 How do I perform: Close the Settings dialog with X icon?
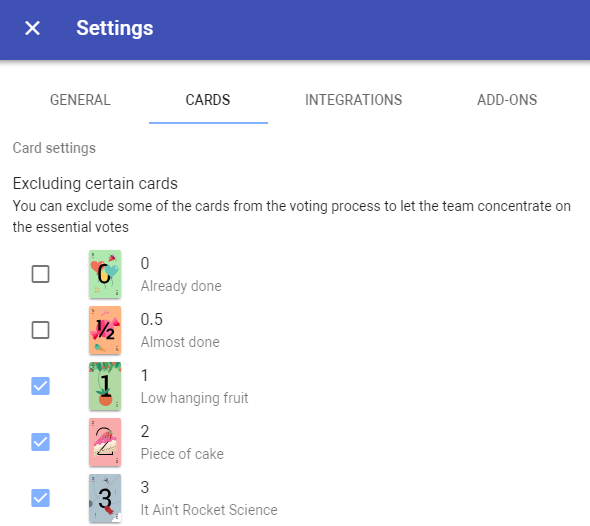[32, 28]
